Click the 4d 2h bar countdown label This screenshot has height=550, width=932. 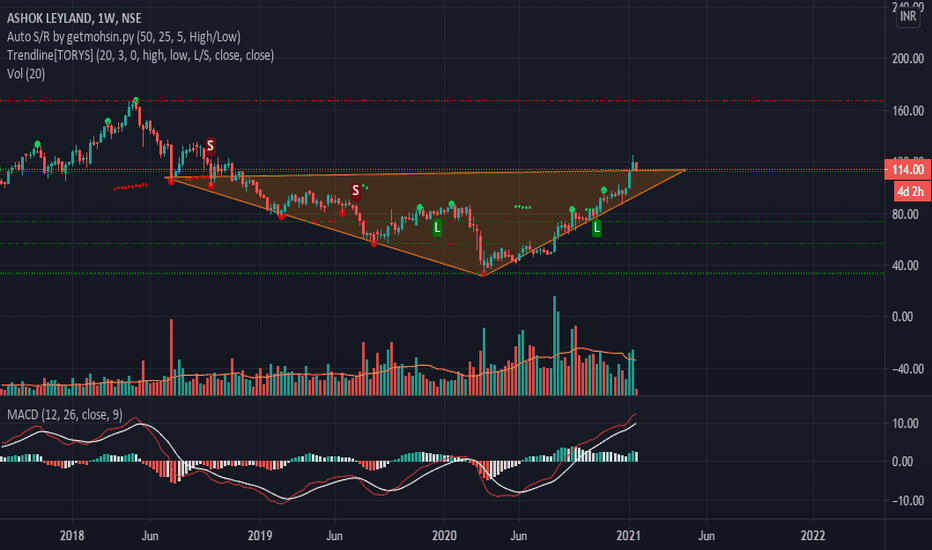[912, 191]
